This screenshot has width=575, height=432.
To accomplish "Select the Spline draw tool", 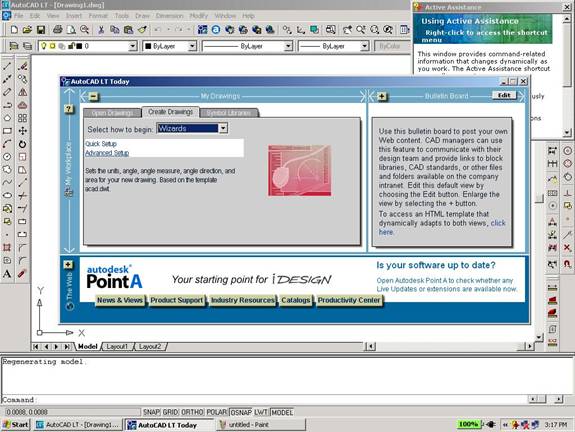I will 7,182.
